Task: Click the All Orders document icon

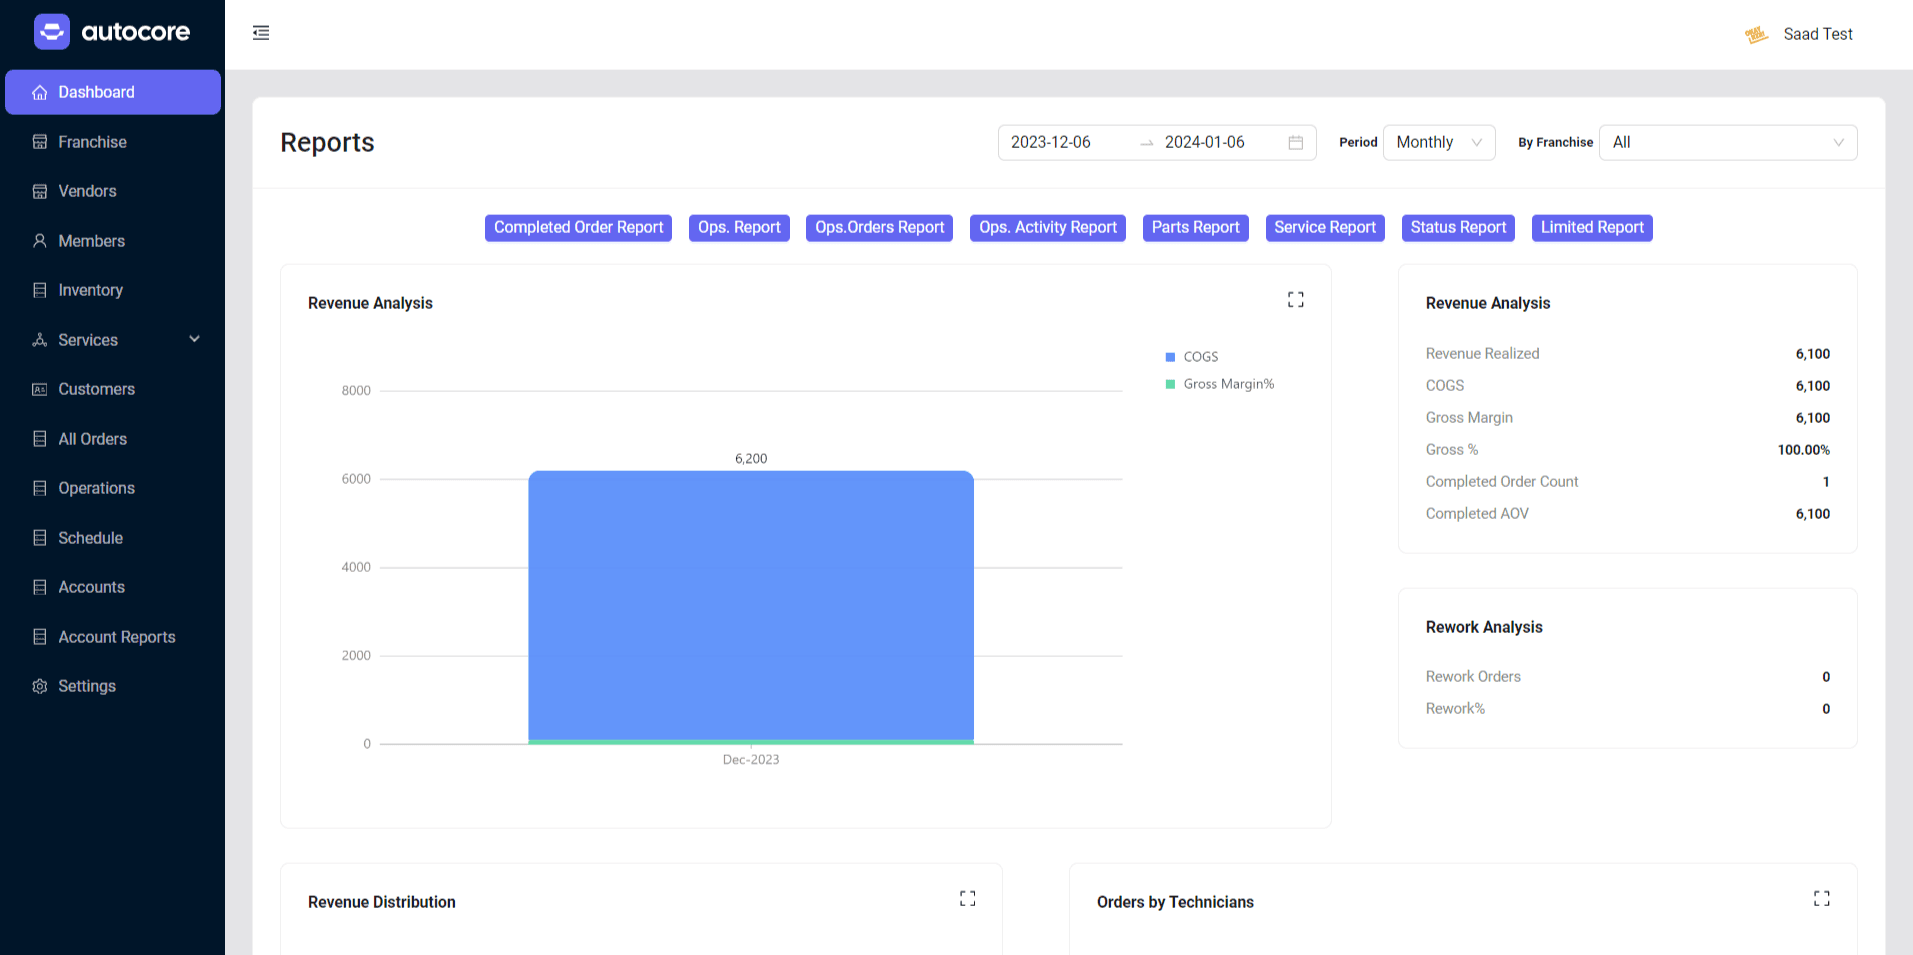Action: (40, 439)
